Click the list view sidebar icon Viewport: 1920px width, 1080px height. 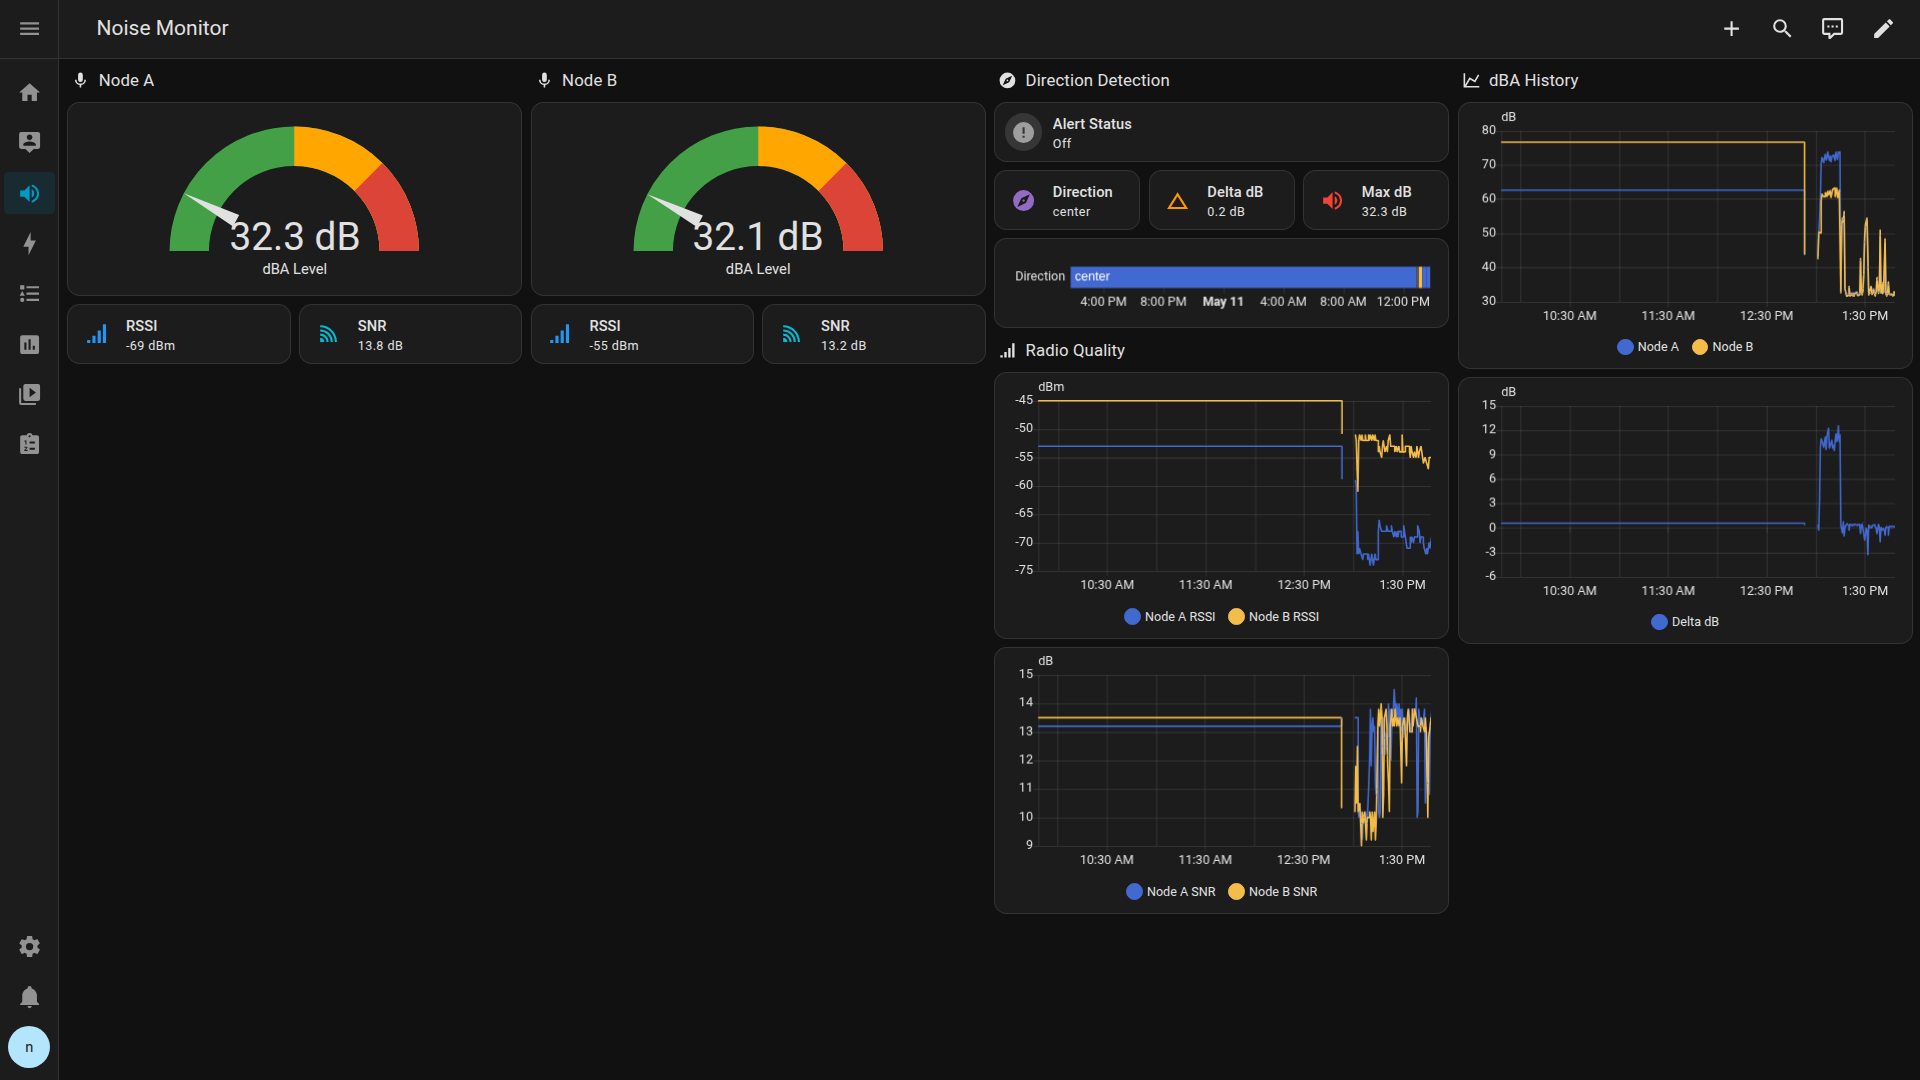pyautogui.click(x=29, y=294)
